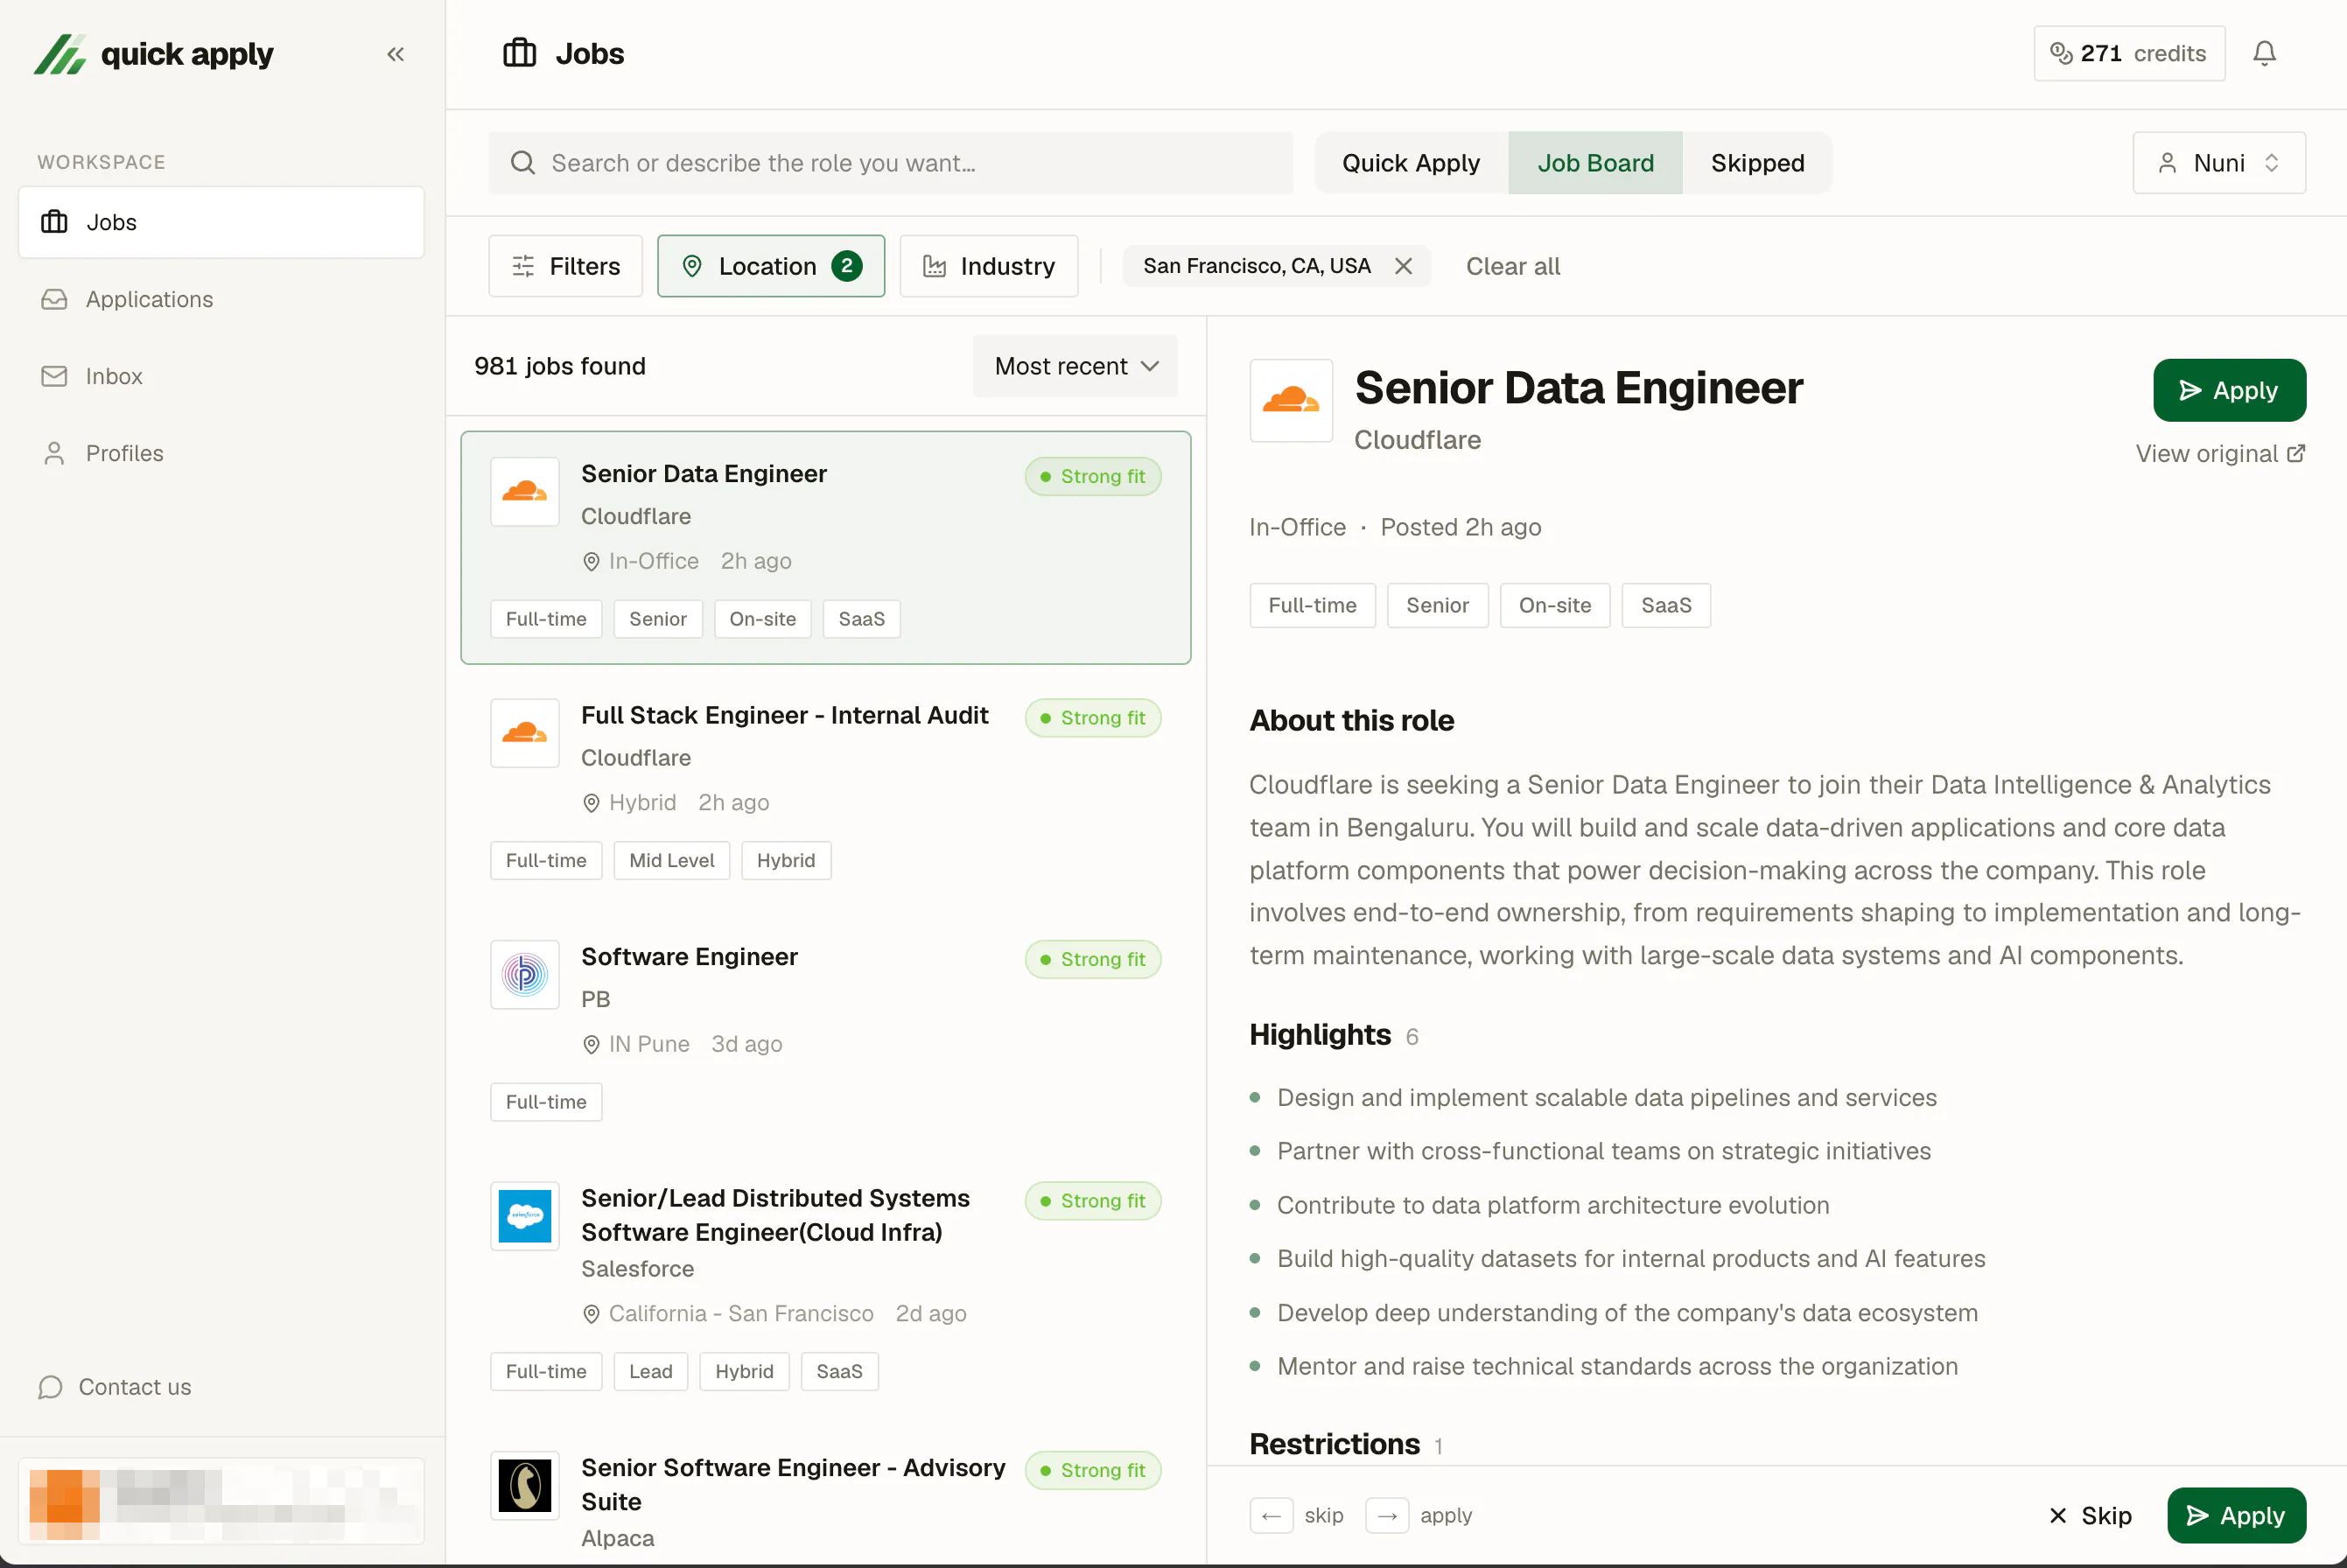
Task: Open Inbox in the sidebar
Action: pyautogui.click(x=221, y=376)
